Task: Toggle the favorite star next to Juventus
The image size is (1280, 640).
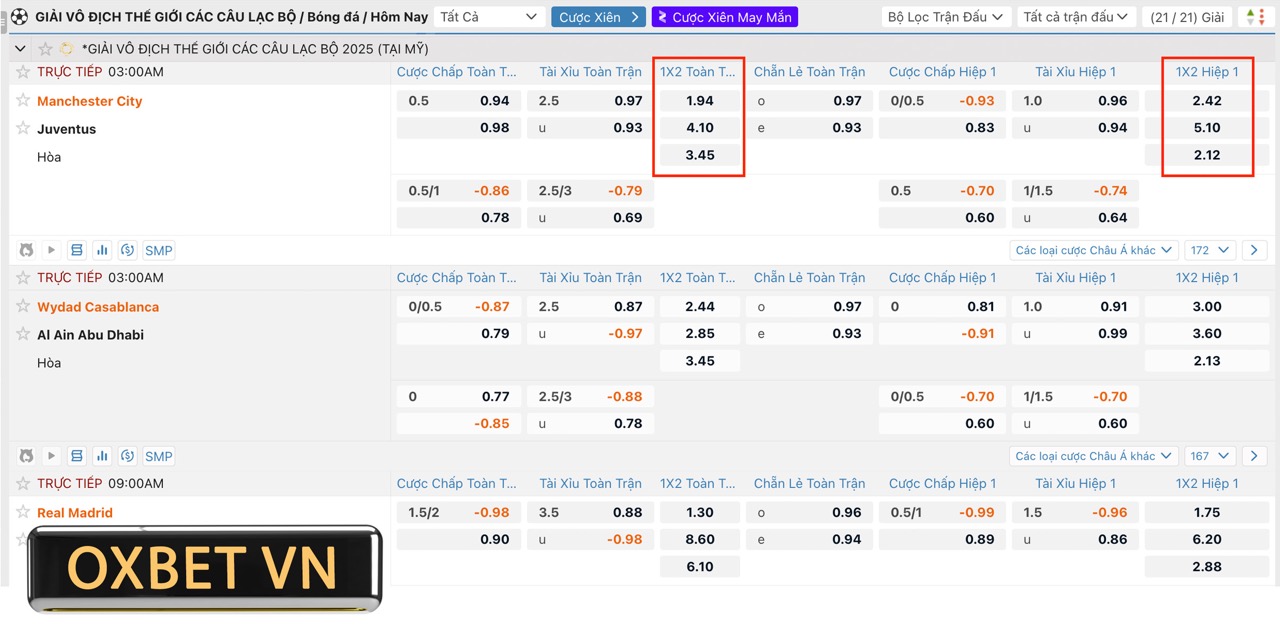Action: 23,128
